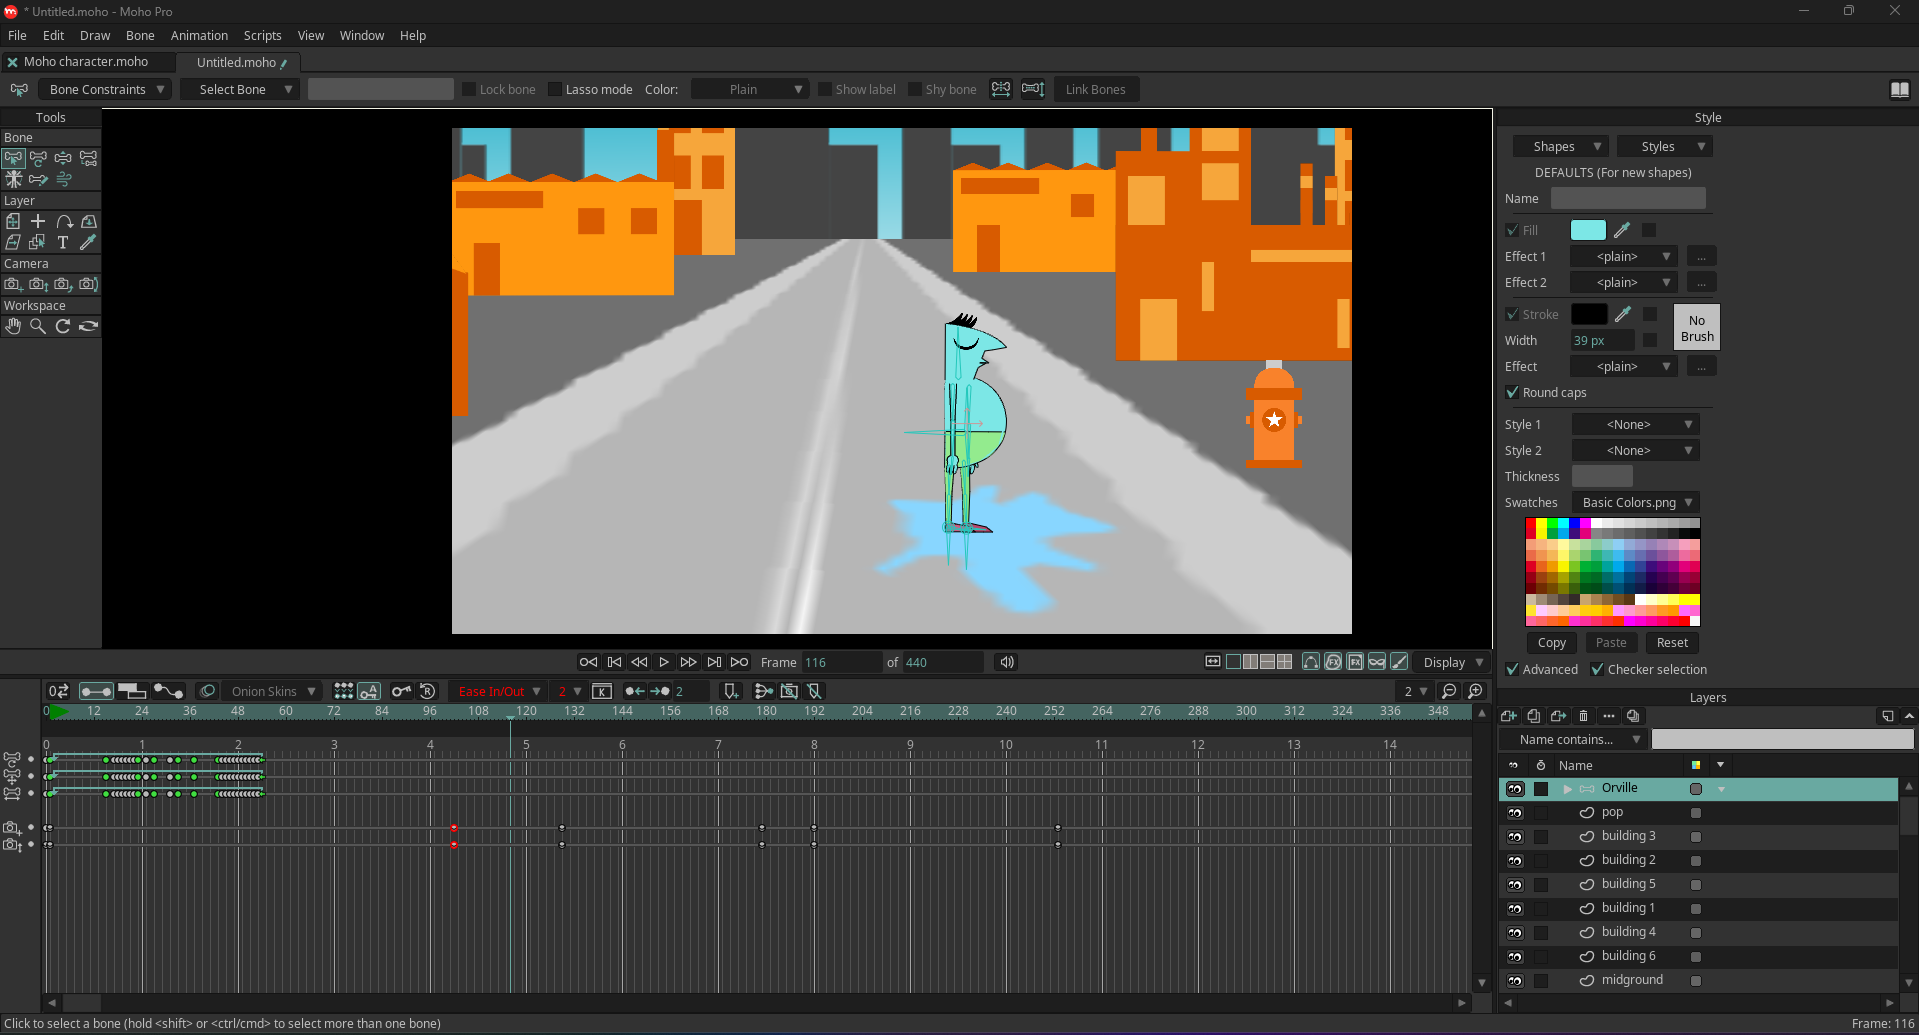The height and width of the screenshot is (1035, 1919).
Task: Open the Swatches Basic Colors.png dropdown
Action: (x=1636, y=502)
